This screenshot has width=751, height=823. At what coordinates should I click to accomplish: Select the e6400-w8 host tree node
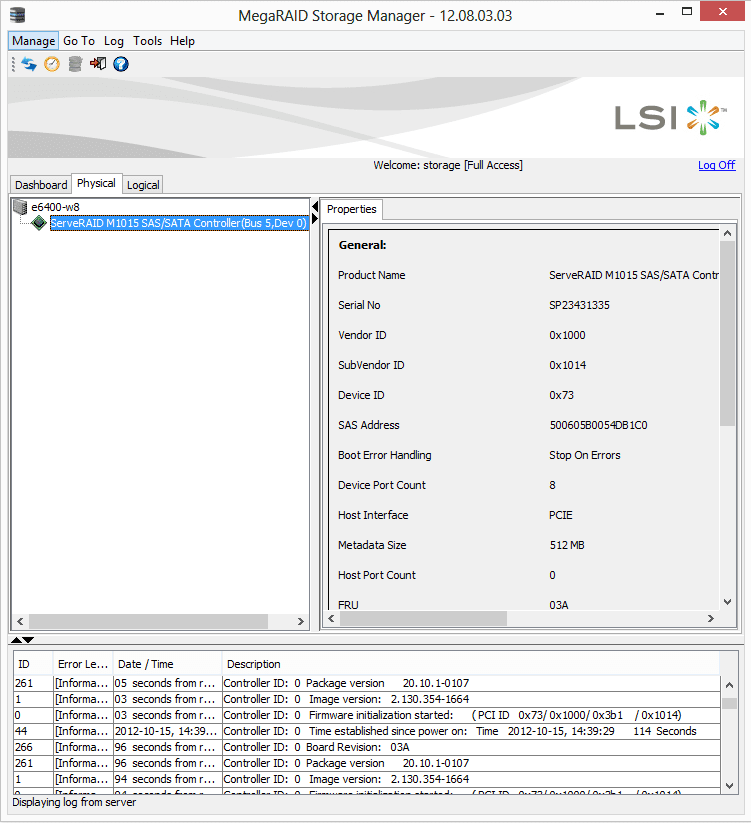point(56,207)
